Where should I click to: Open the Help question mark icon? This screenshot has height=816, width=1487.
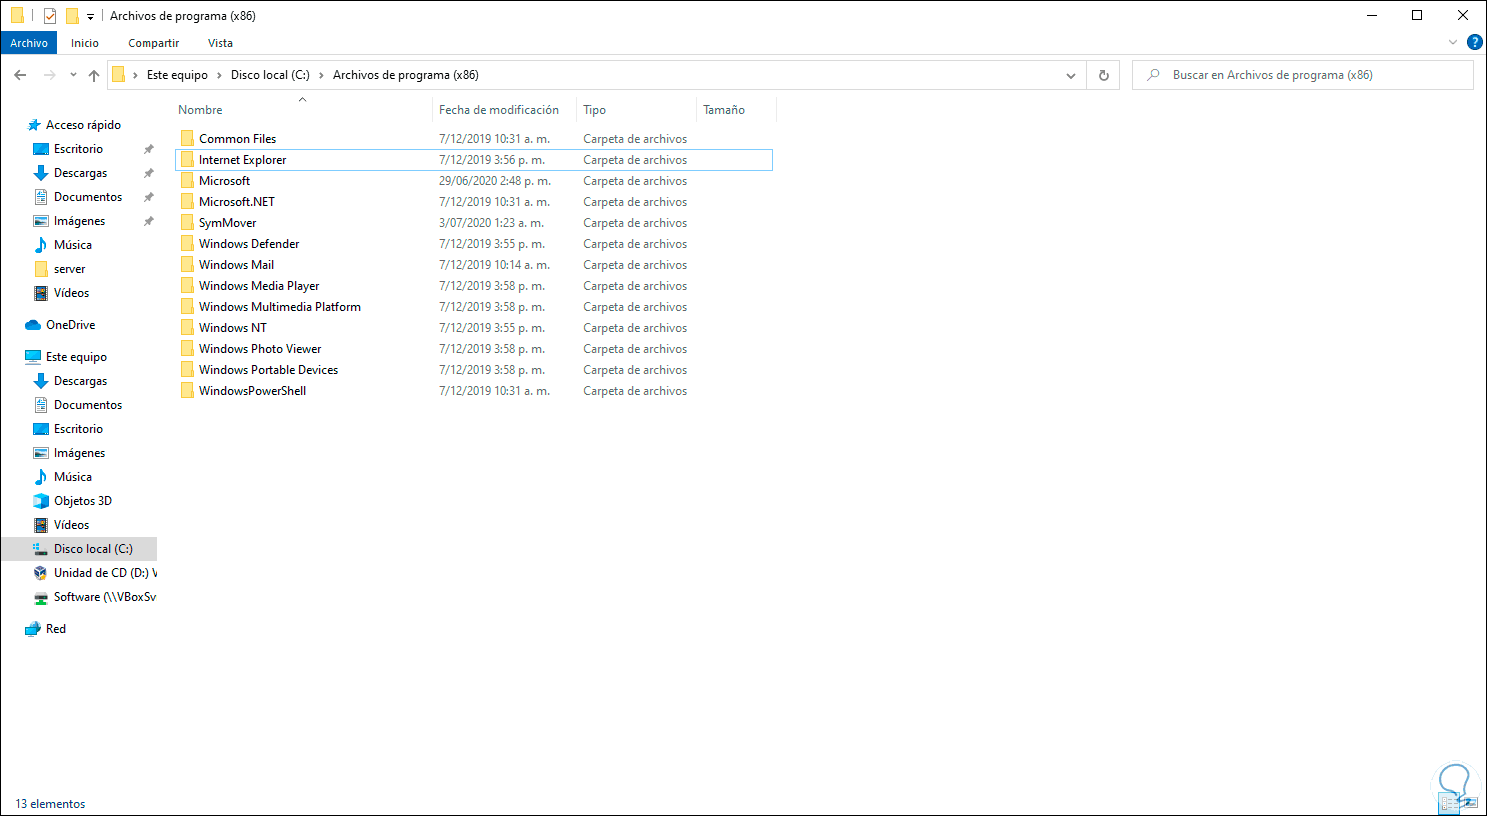[x=1475, y=42]
